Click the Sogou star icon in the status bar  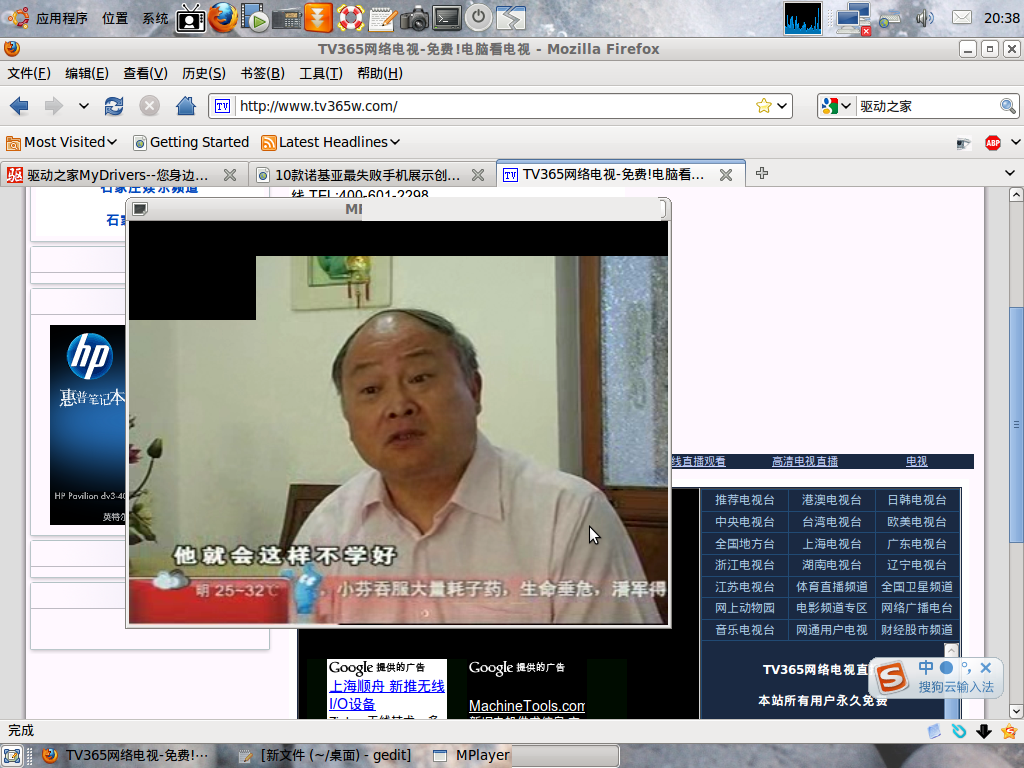click(x=1009, y=731)
